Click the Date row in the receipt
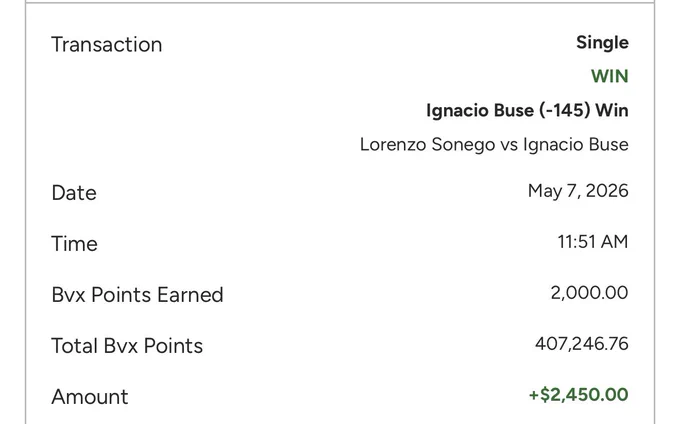Image resolution: width=680 pixels, height=424 pixels. click(340, 192)
